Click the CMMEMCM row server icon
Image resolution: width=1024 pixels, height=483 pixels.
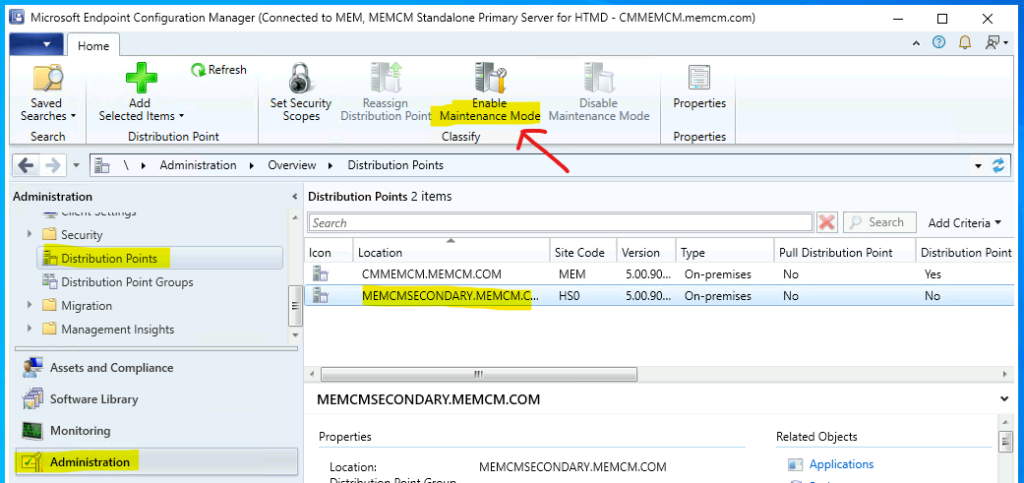320,274
